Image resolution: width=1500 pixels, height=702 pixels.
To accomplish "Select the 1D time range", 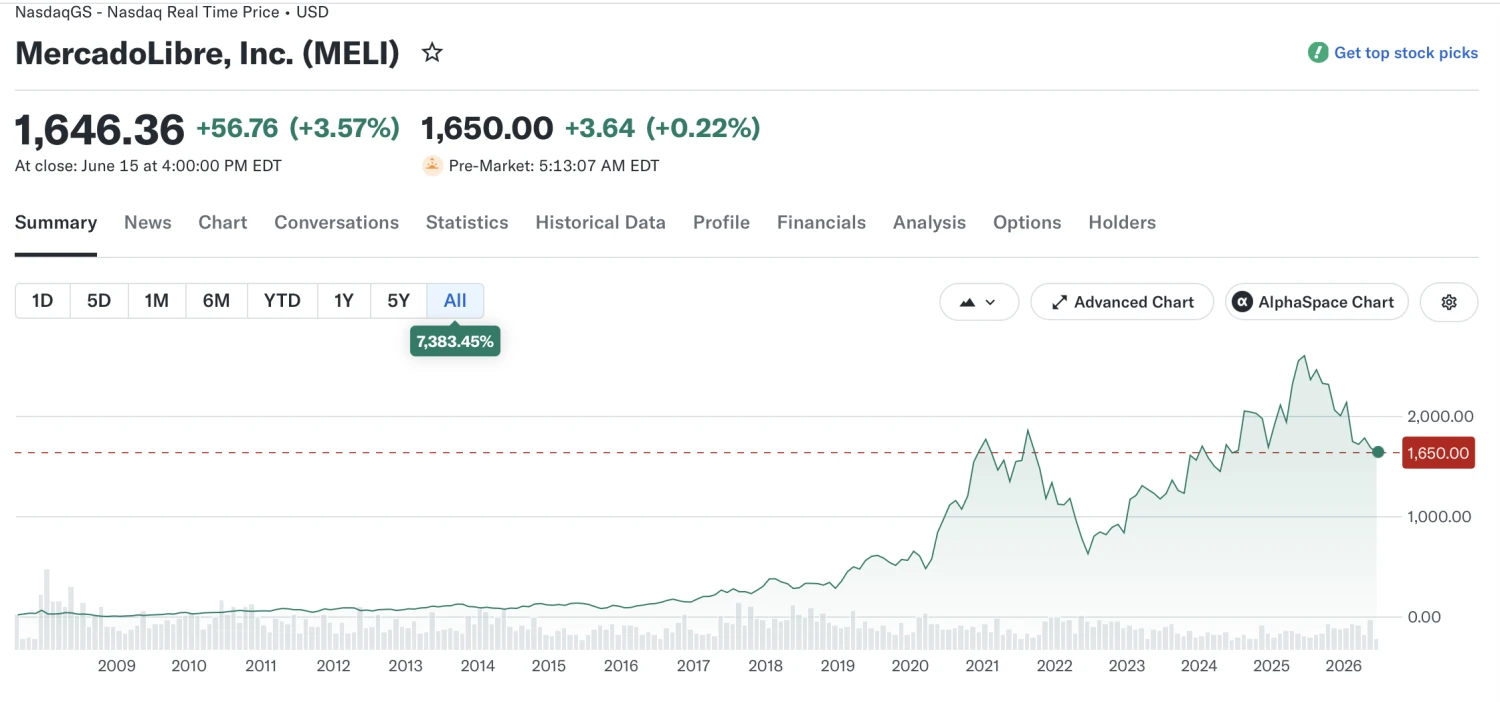I will pos(43,301).
